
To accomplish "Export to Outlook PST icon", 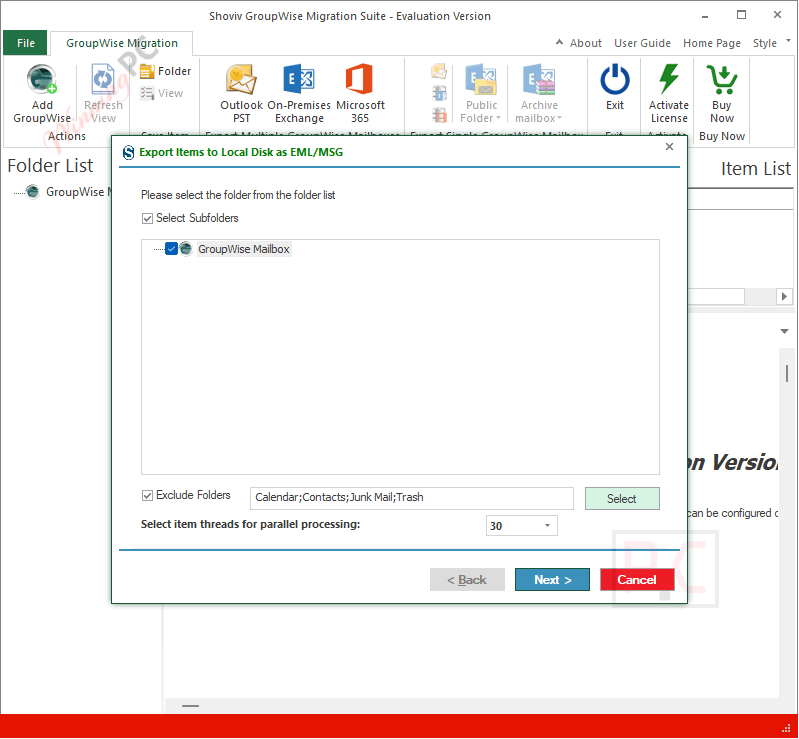I will pos(241,79).
